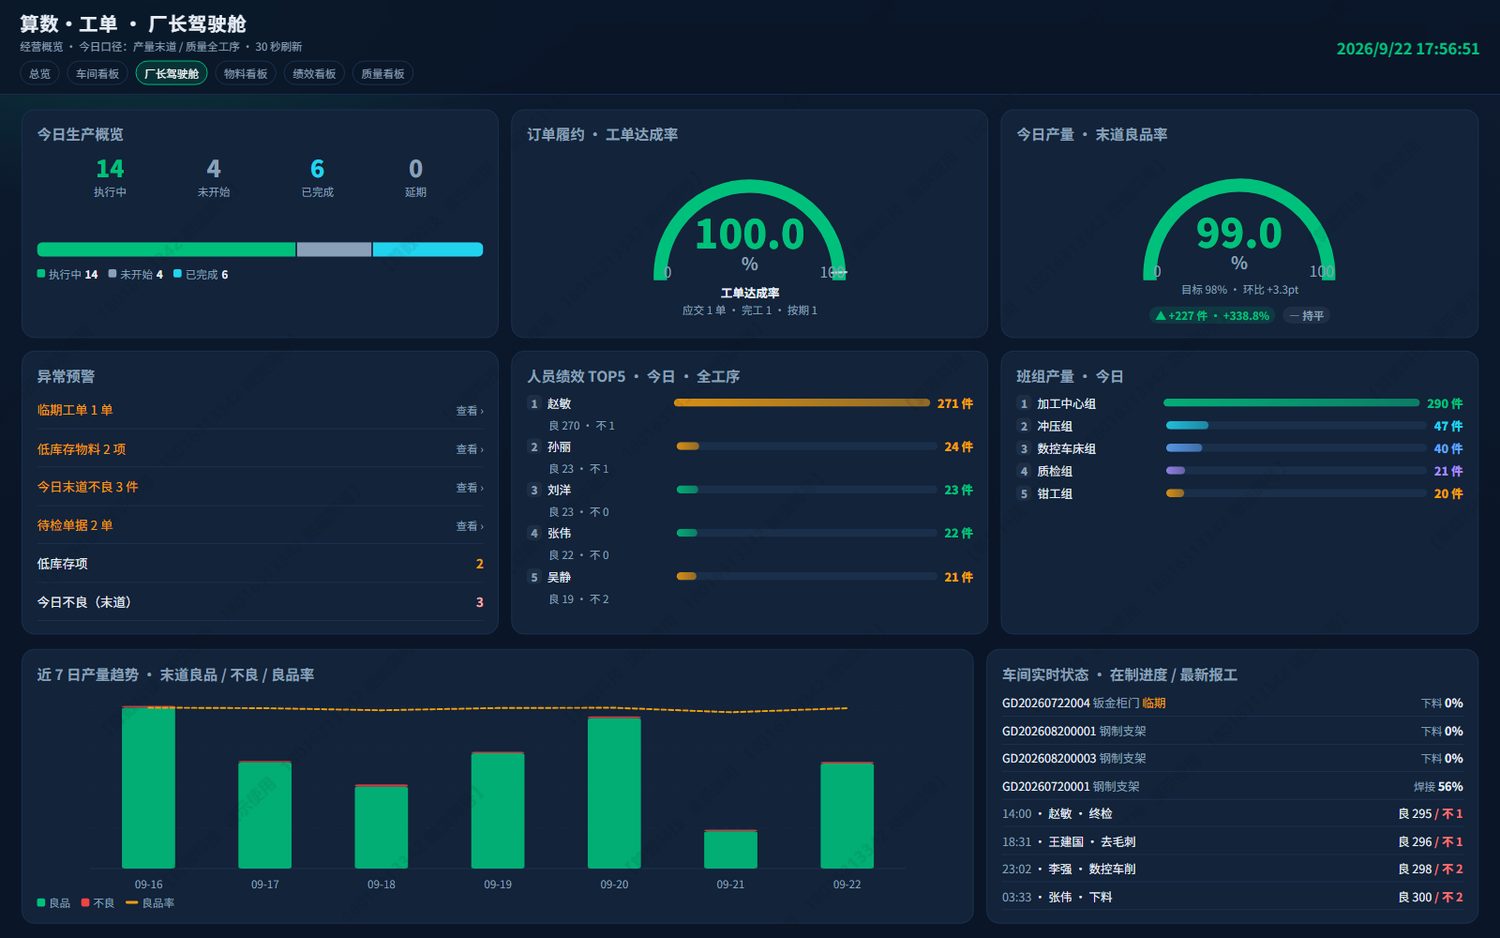Click the cyan 已完成 legend swatch

[x=177, y=274]
